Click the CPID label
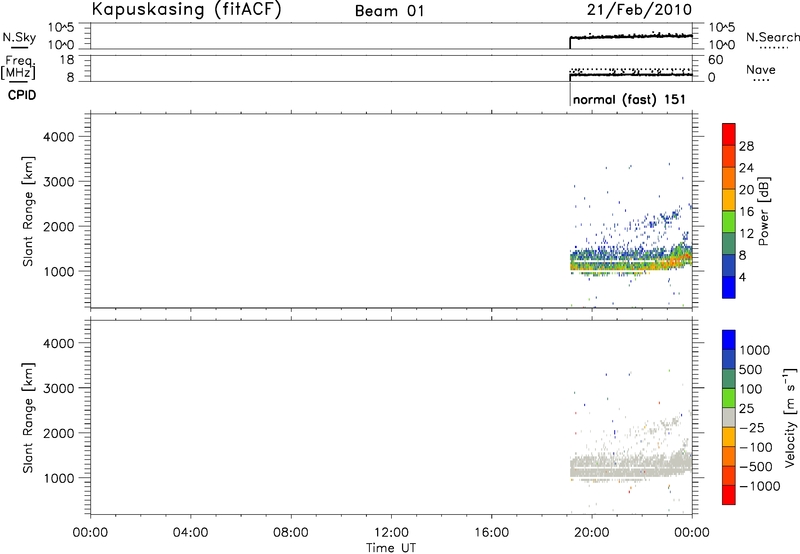The image size is (800, 554). coord(22,95)
